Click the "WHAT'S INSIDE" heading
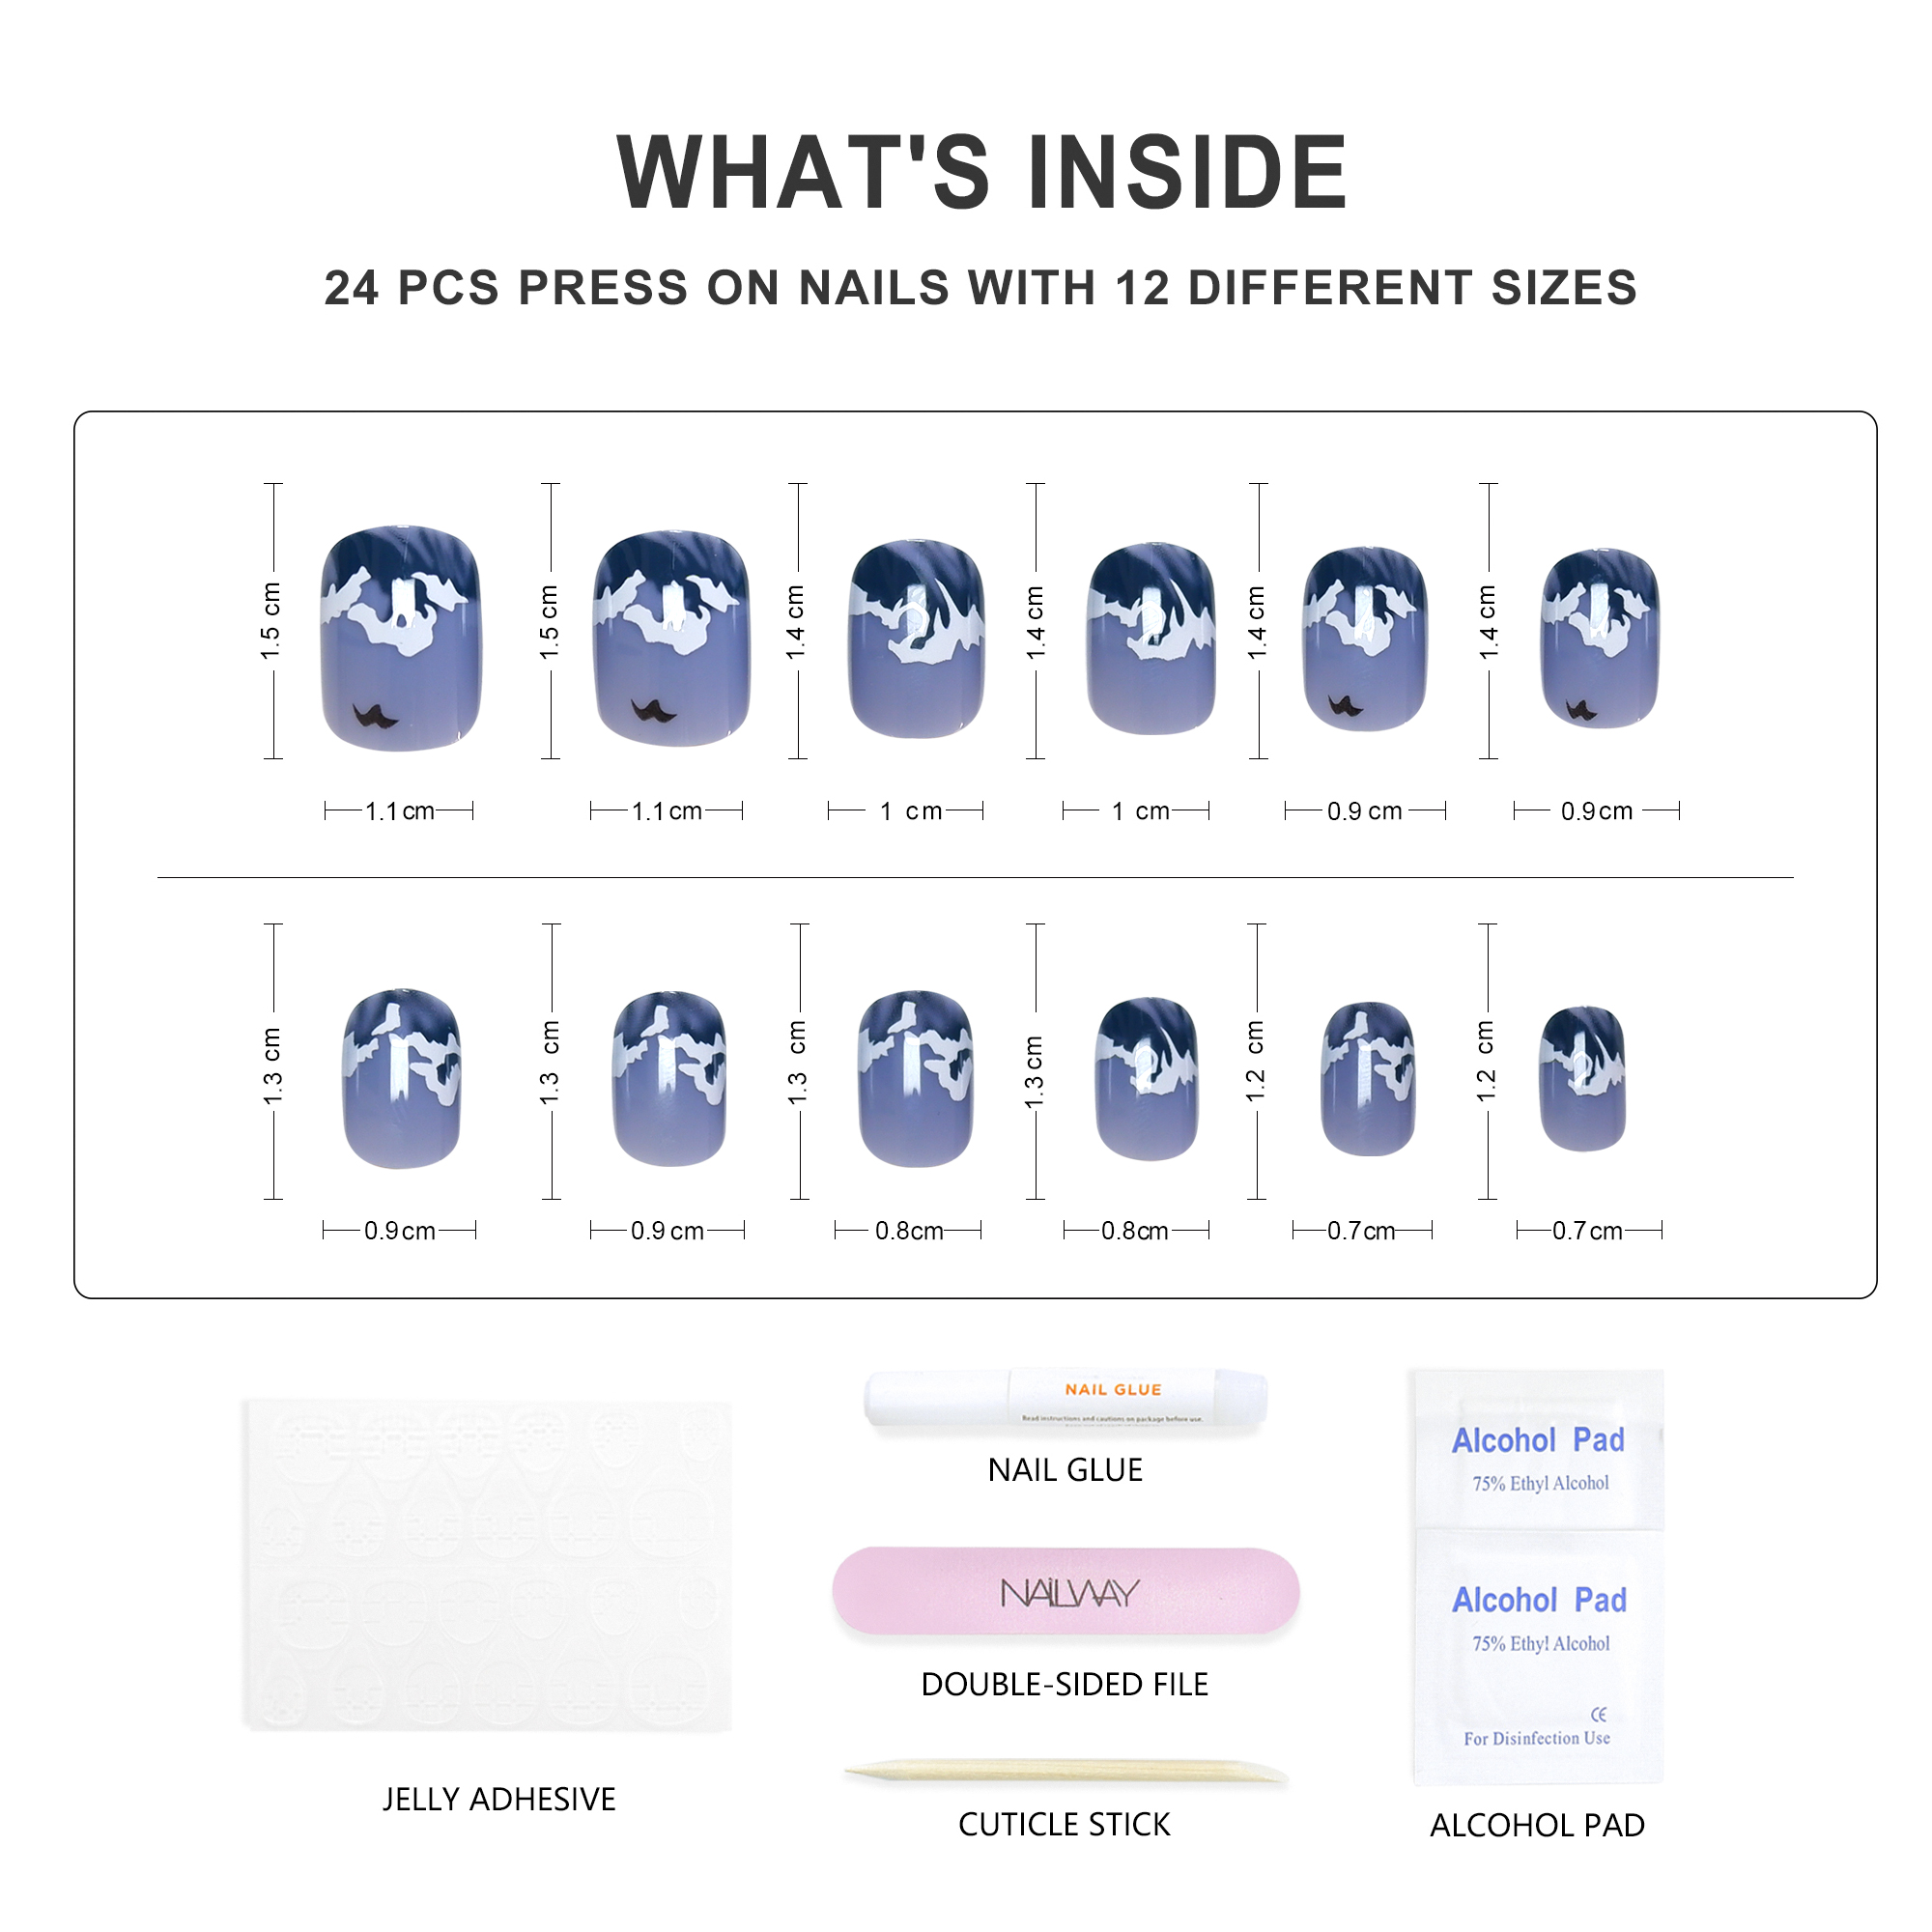The width and height of the screenshot is (1932, 1932). [981, 172]
